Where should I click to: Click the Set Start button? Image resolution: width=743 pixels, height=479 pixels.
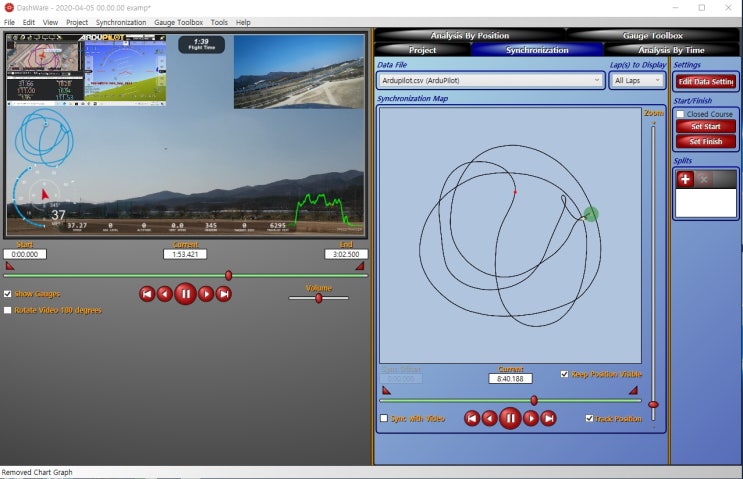[x=706, y=127]
